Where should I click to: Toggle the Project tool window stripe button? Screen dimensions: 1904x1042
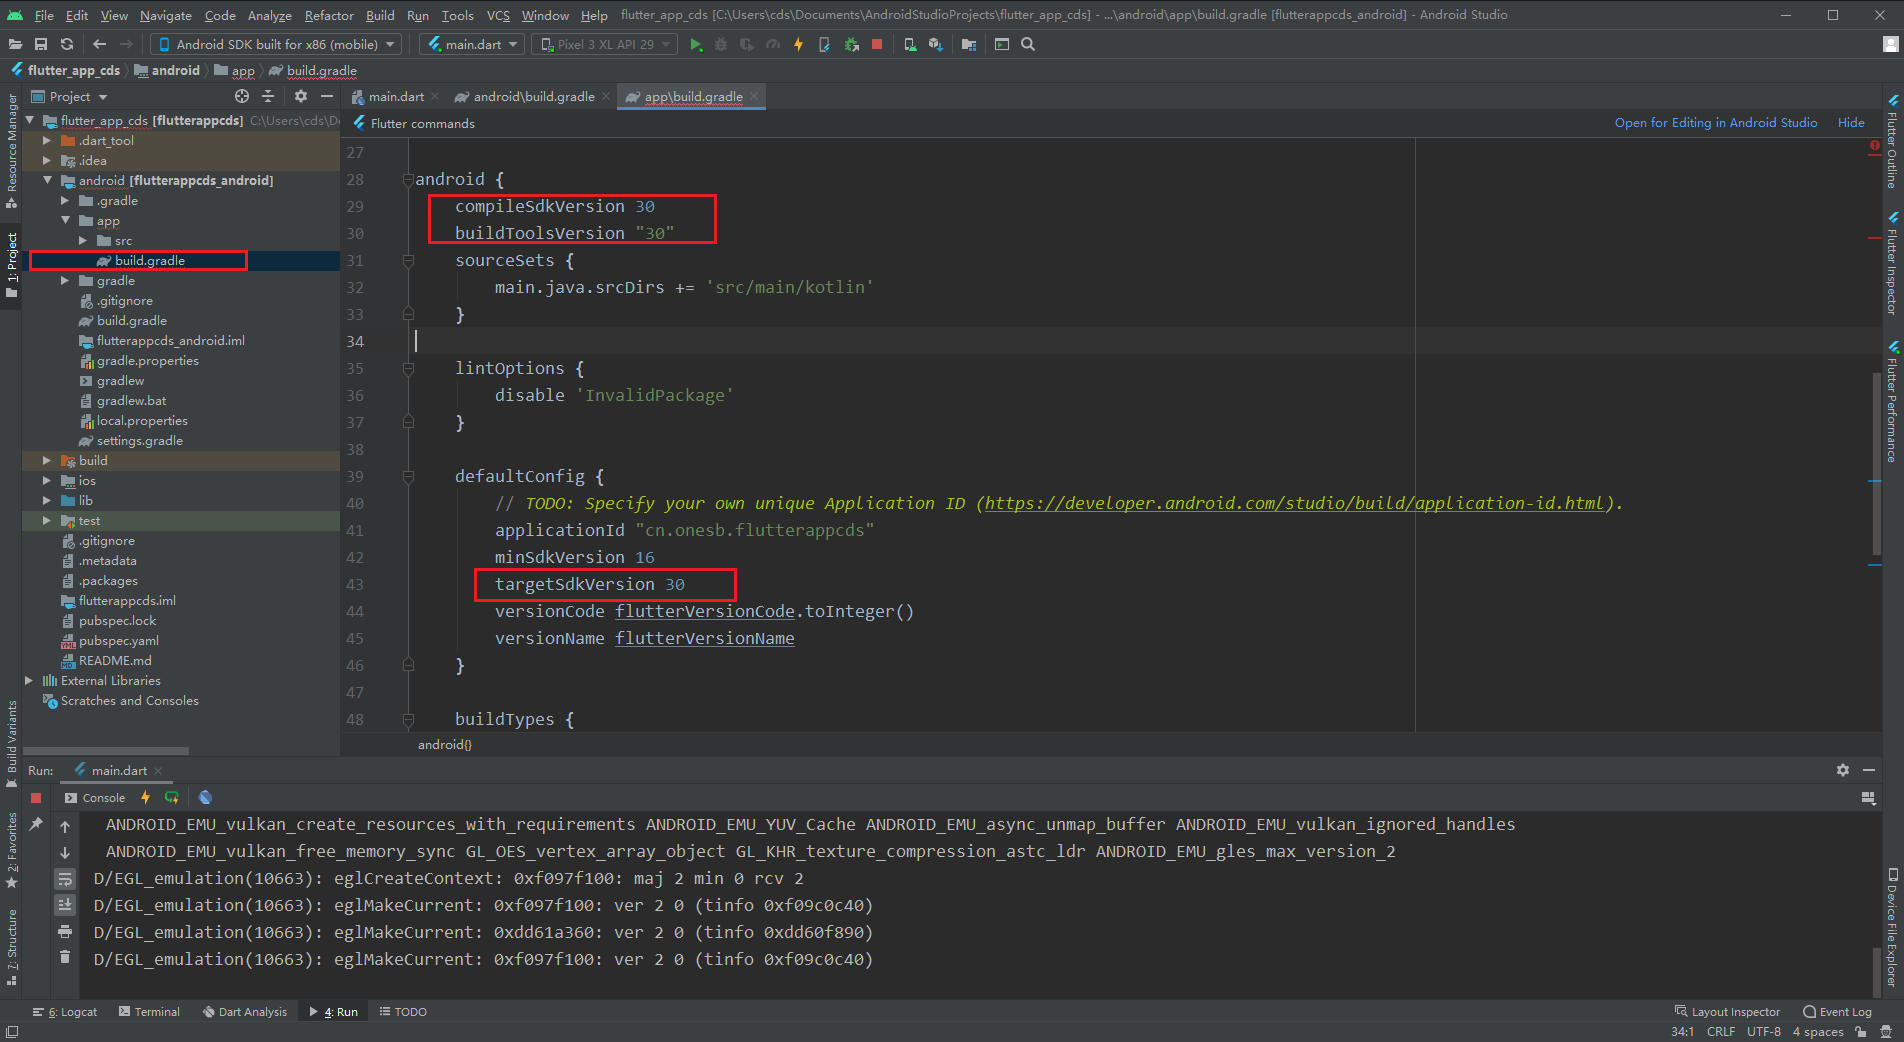click(x=12, y=266)
